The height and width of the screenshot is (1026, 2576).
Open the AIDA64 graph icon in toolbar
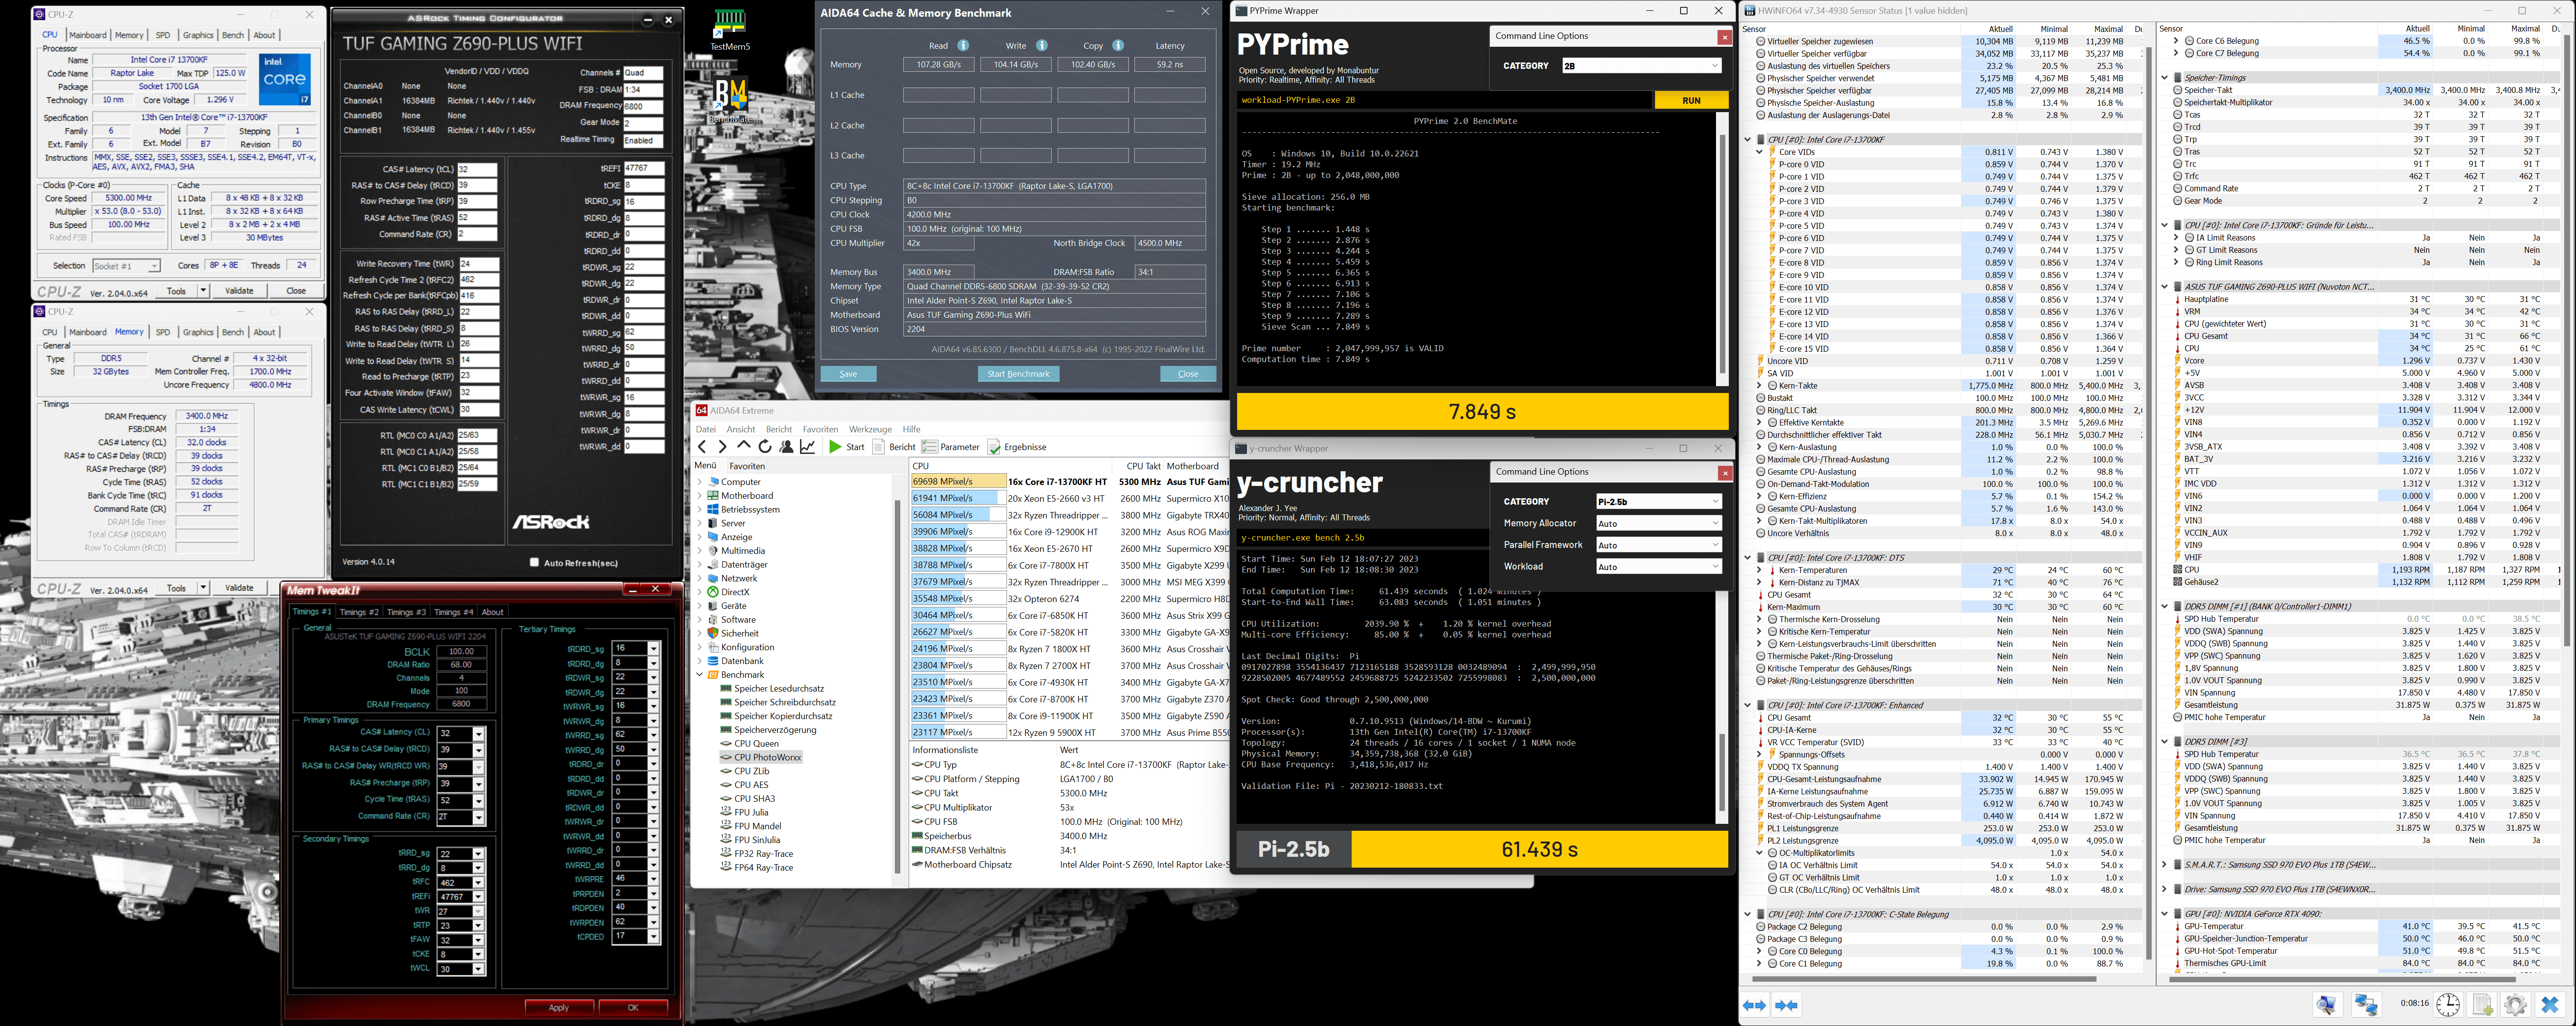tap(808, 447)
